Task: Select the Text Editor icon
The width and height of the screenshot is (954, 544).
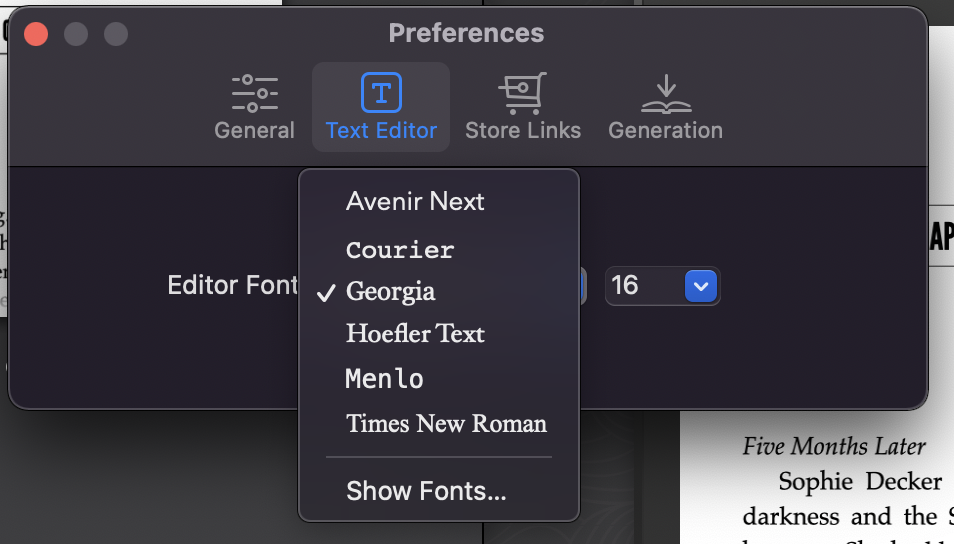Action: (x=381, y=94)
